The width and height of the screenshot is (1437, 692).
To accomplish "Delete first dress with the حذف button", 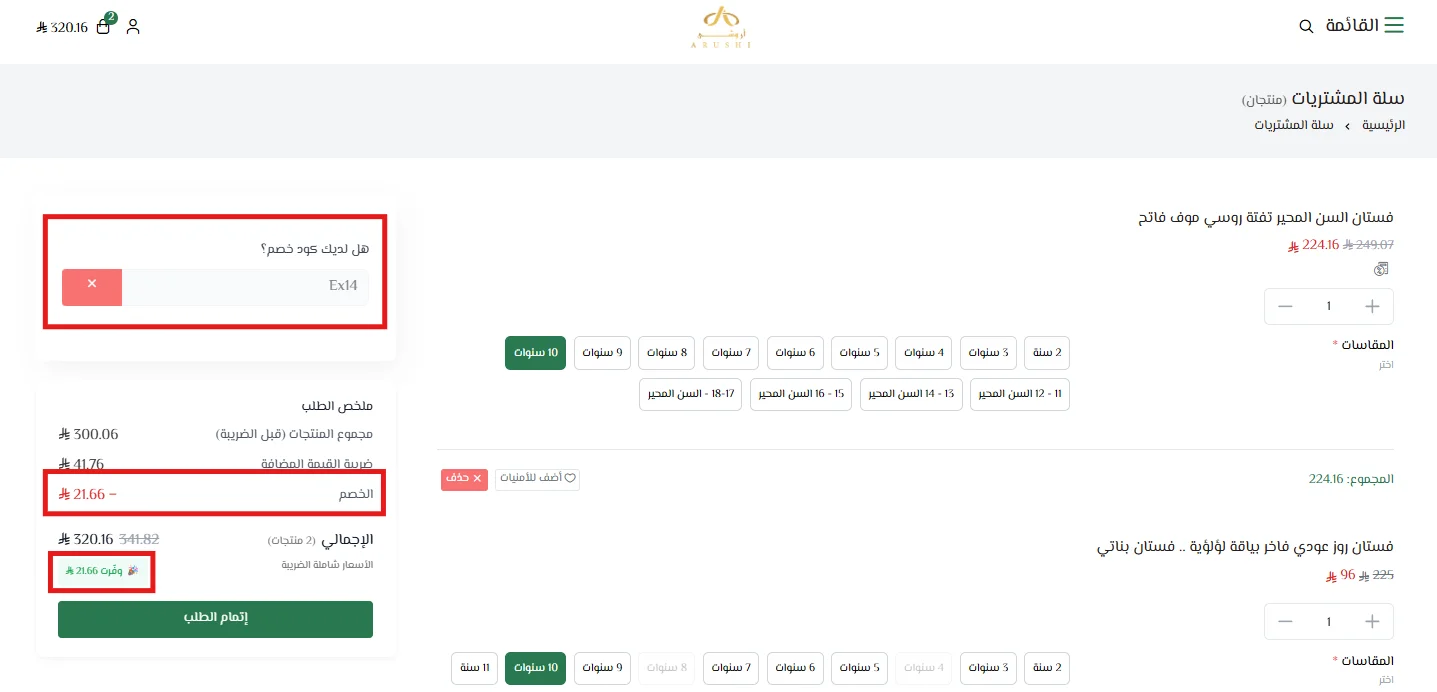I will tap(464, 479).
